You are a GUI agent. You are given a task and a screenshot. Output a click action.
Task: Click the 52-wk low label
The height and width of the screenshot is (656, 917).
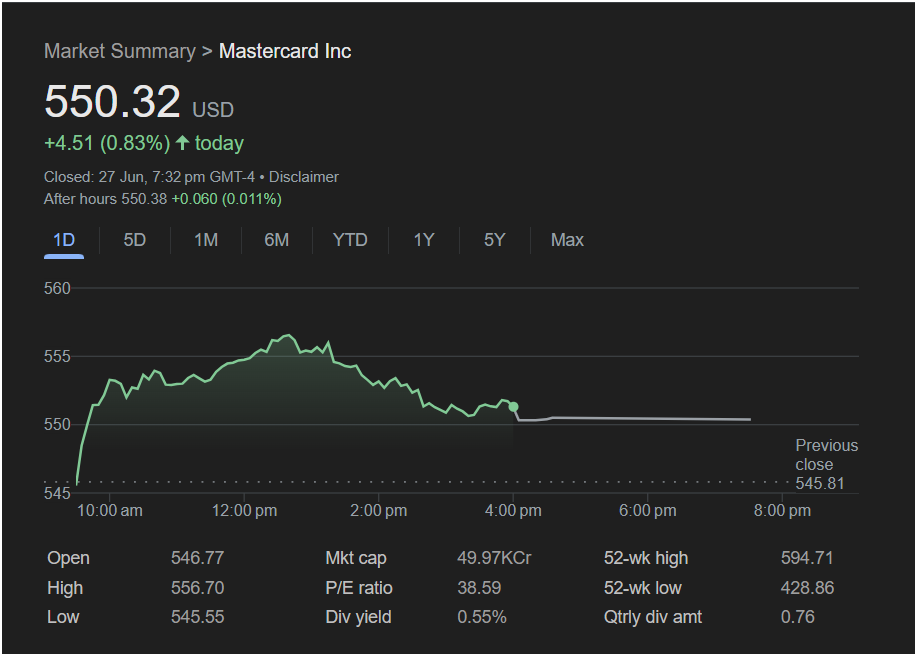[x=642, y=588]
